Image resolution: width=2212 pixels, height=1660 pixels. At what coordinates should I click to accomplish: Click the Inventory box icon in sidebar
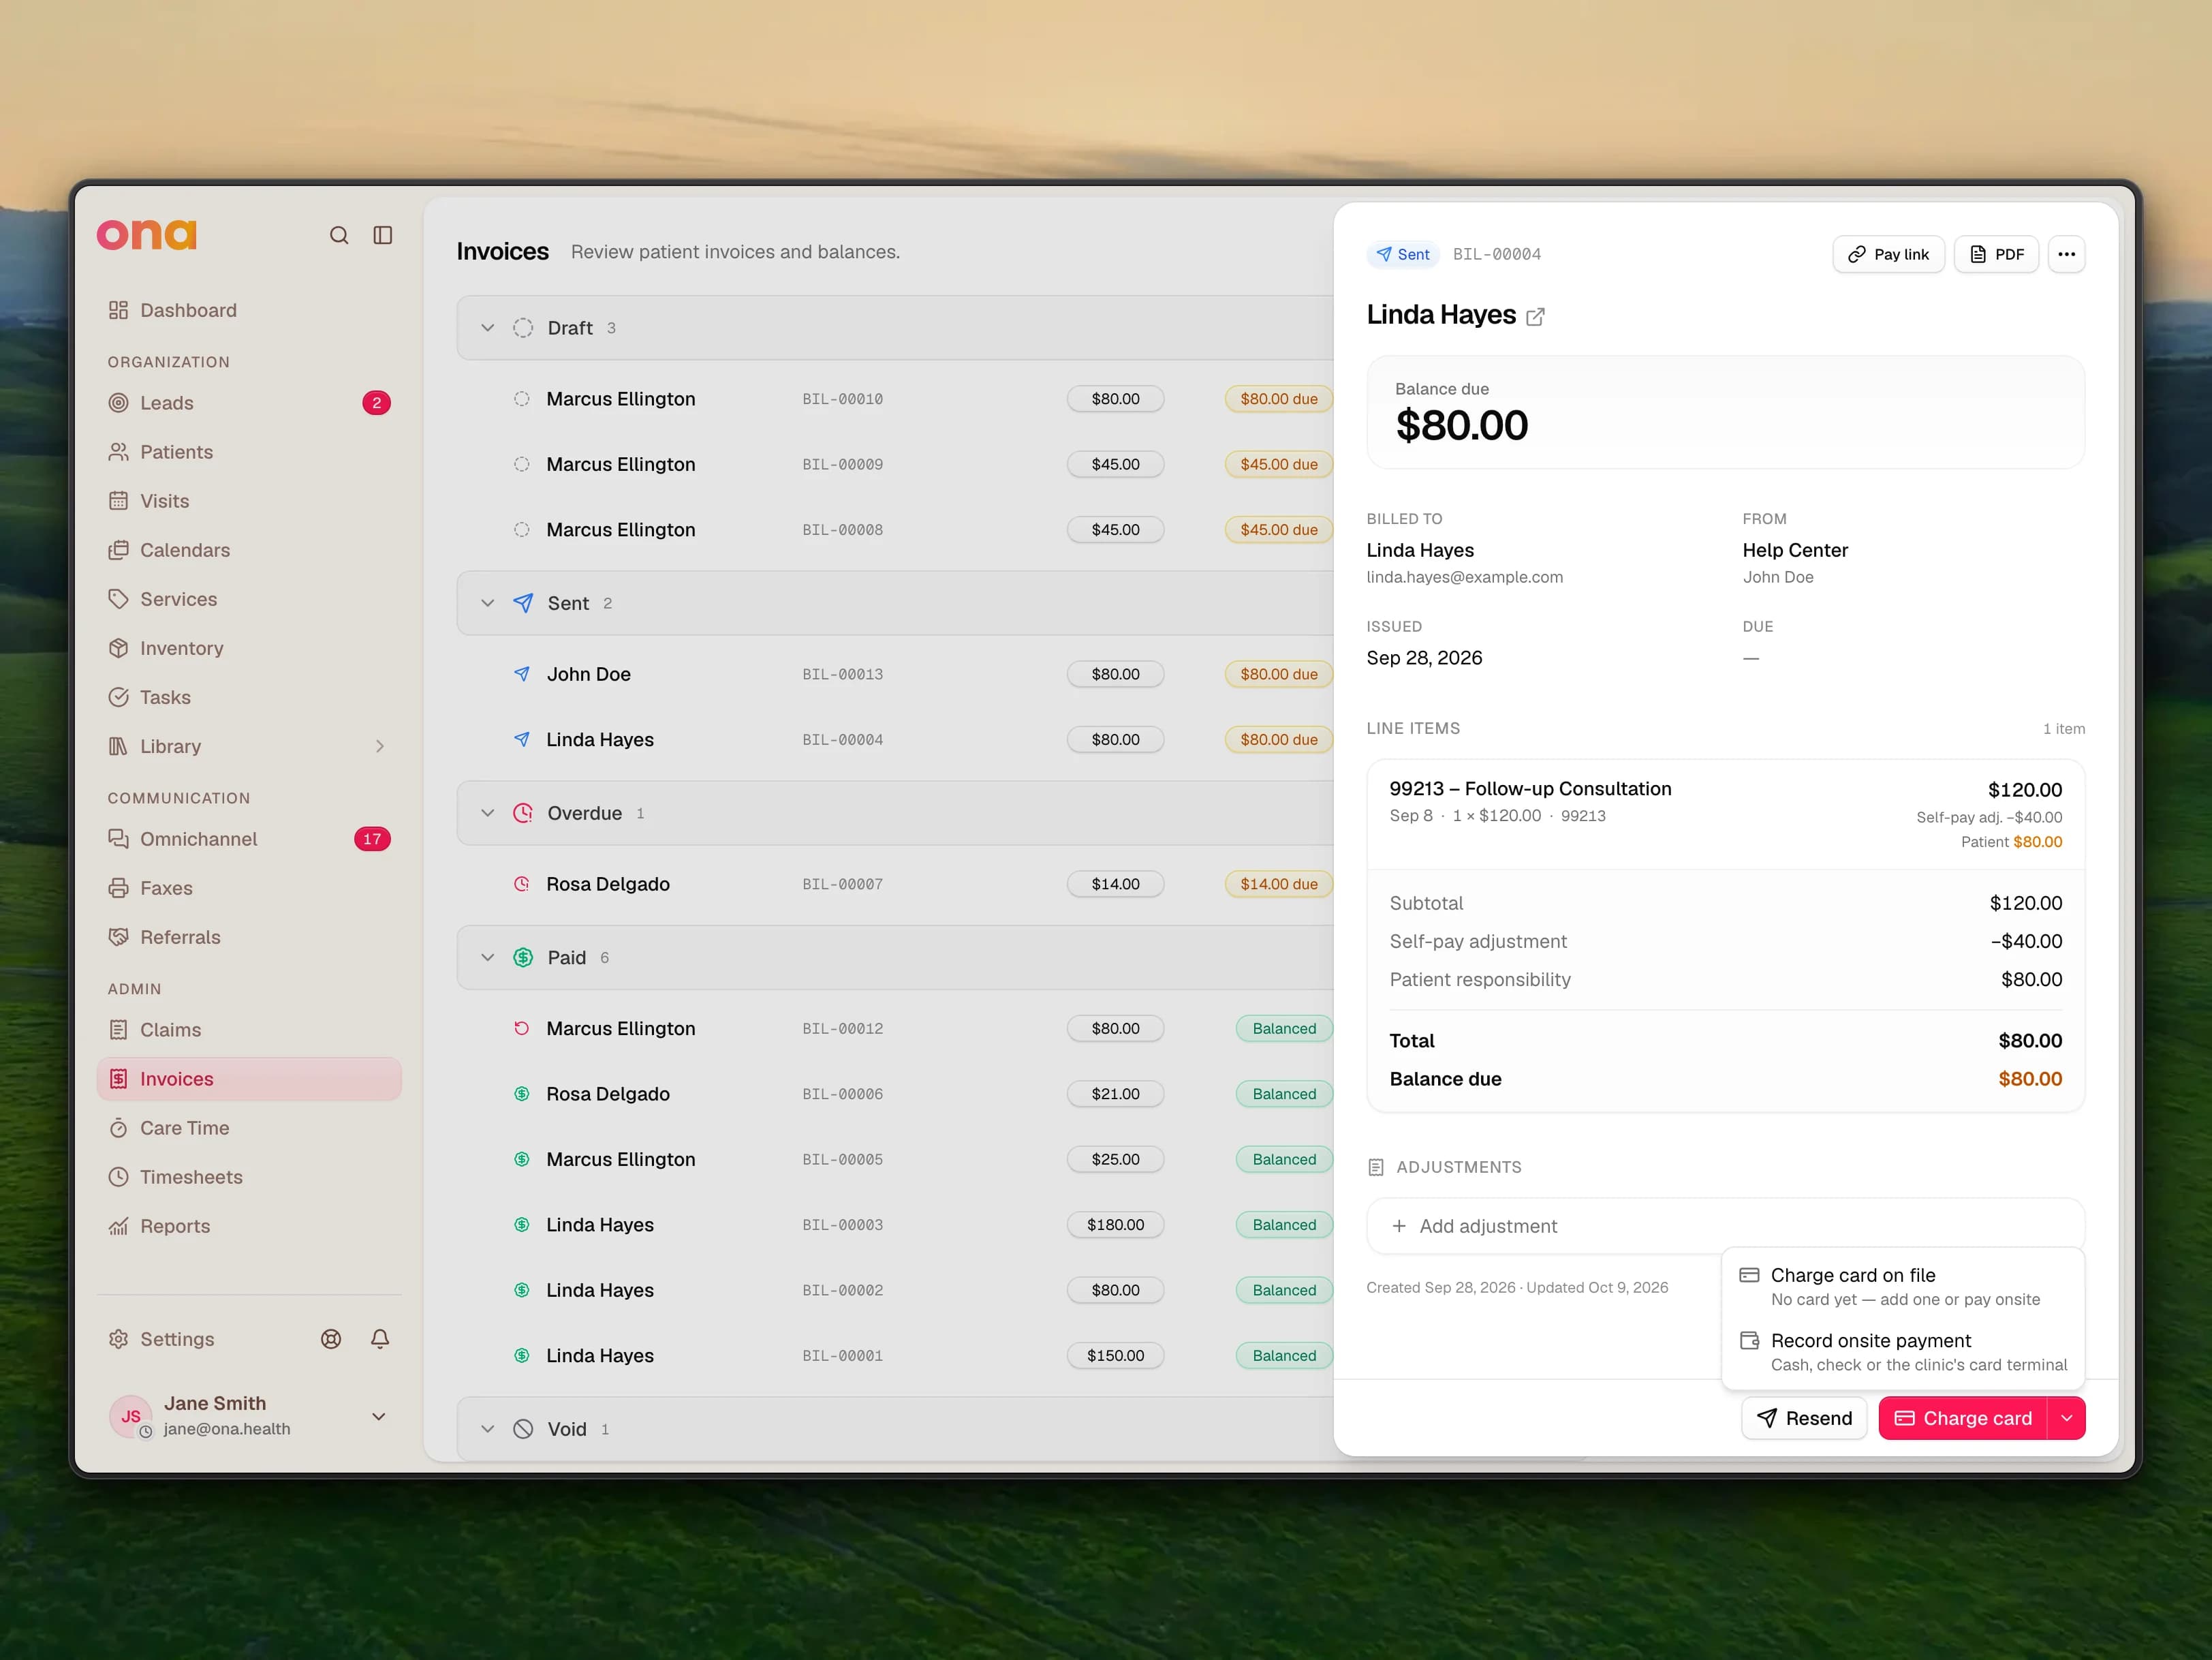(x=118, y=648)
